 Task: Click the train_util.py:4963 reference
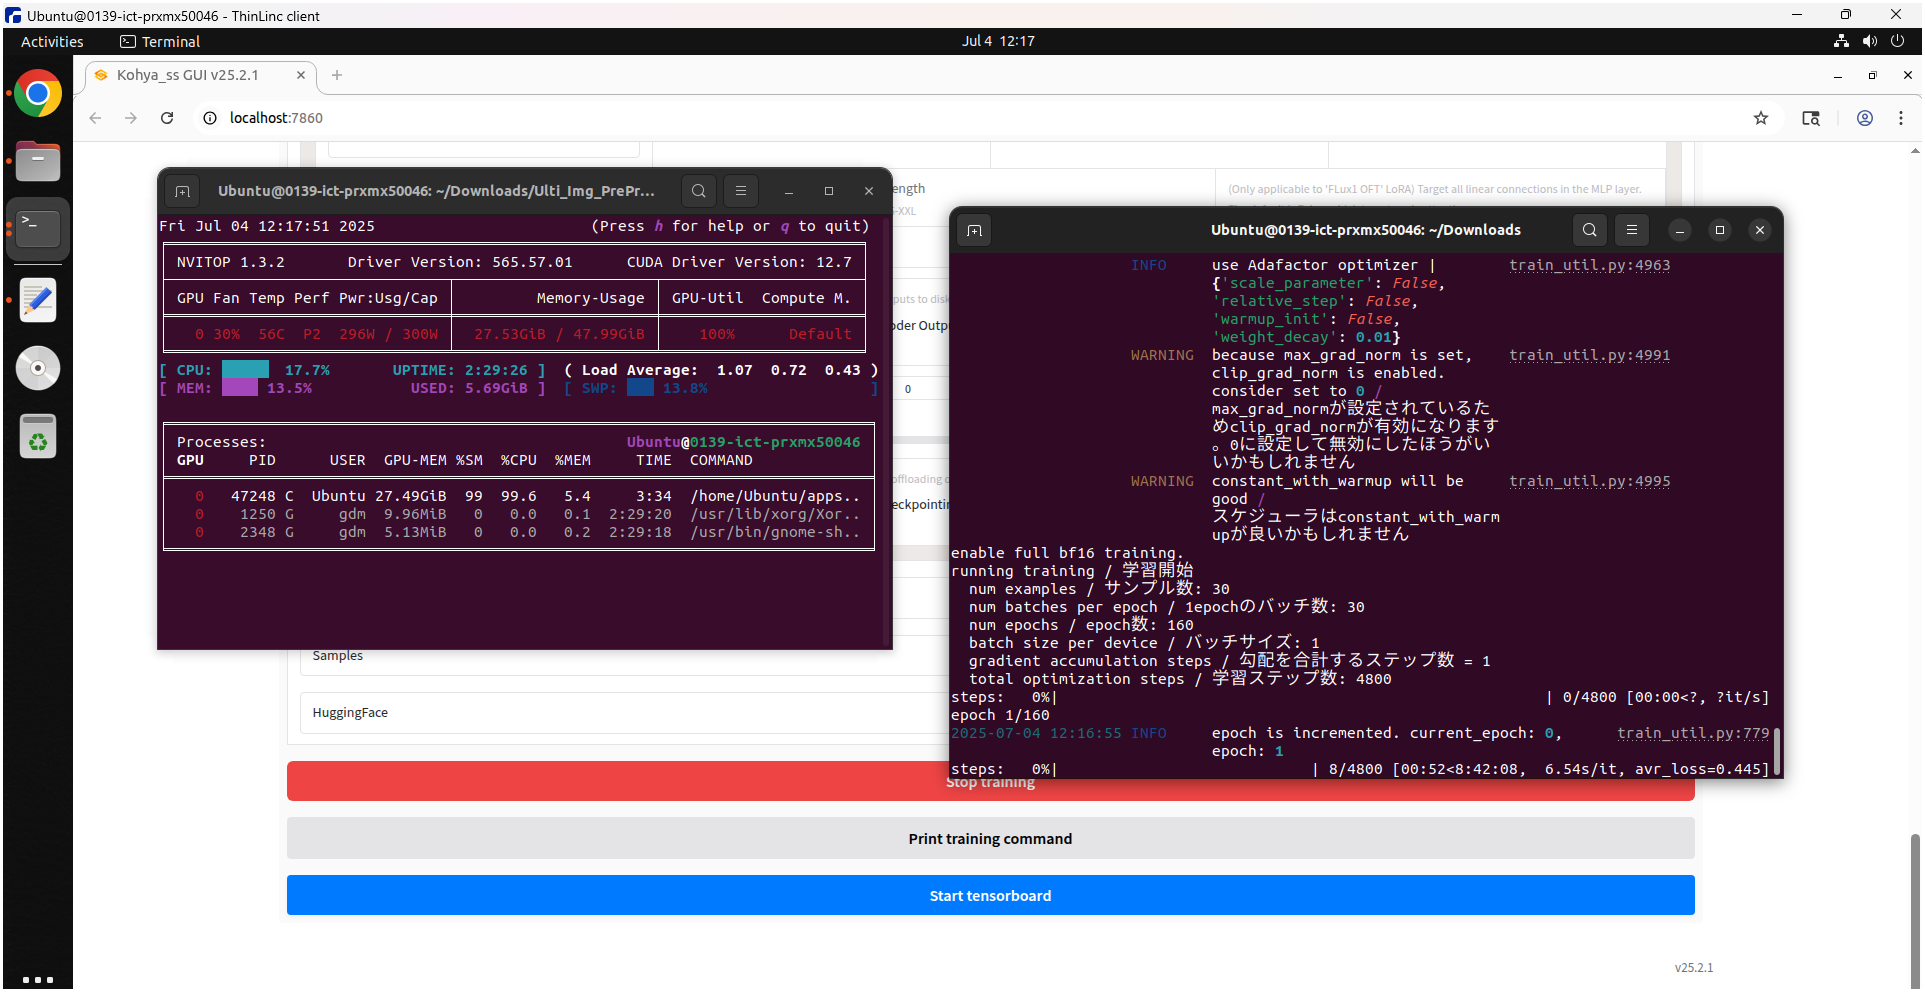click(1589, 265)
